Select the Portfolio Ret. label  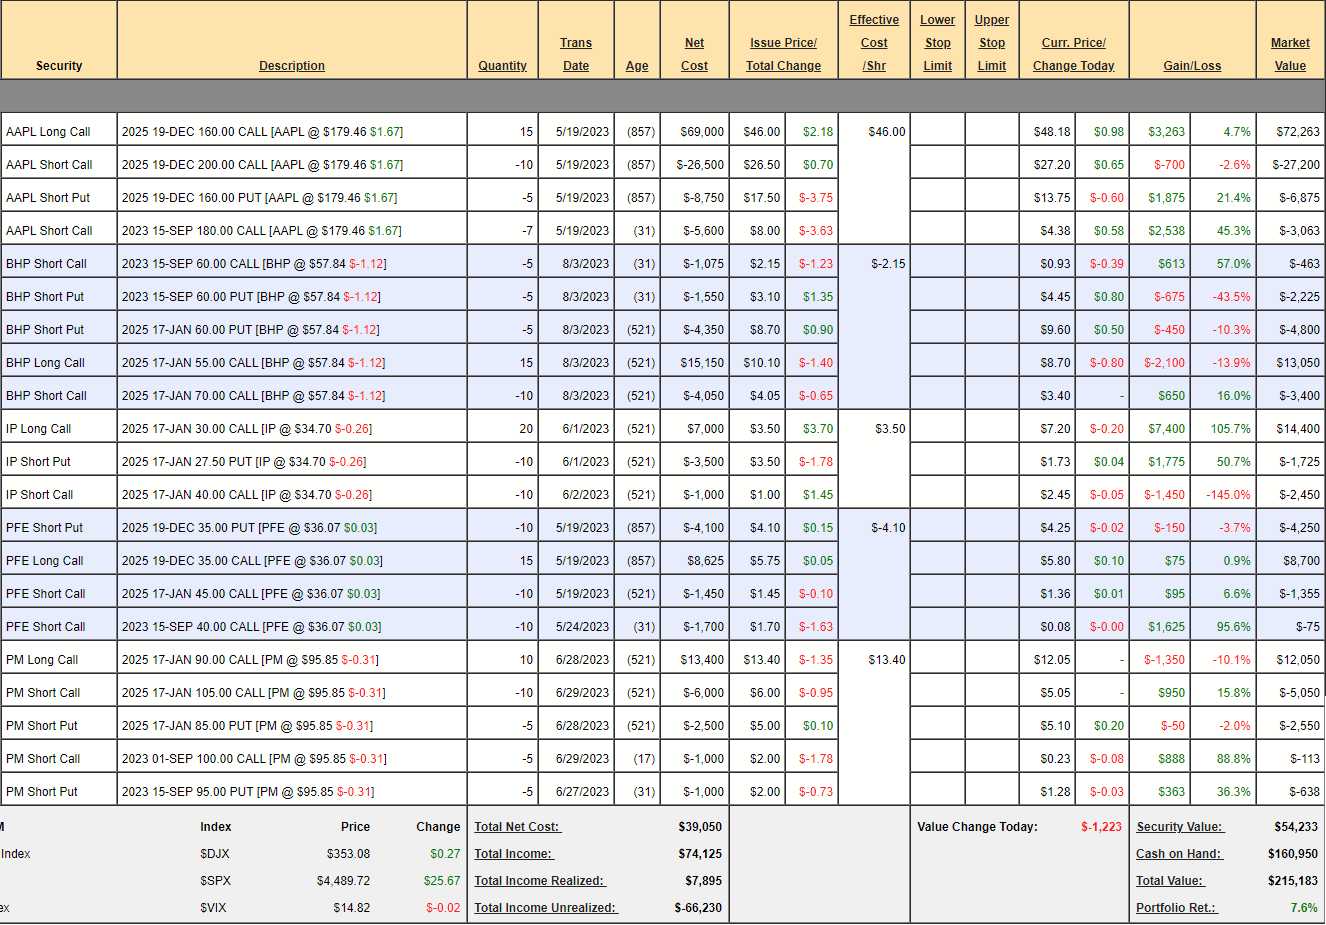coord(1176,908)
